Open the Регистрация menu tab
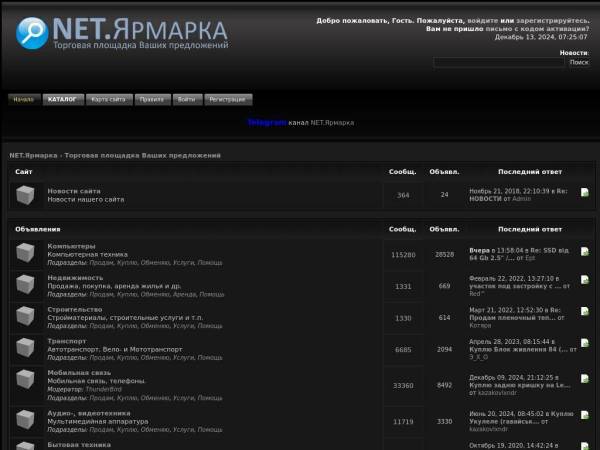This screenshot has width=600, height=450. pos(228,100)
